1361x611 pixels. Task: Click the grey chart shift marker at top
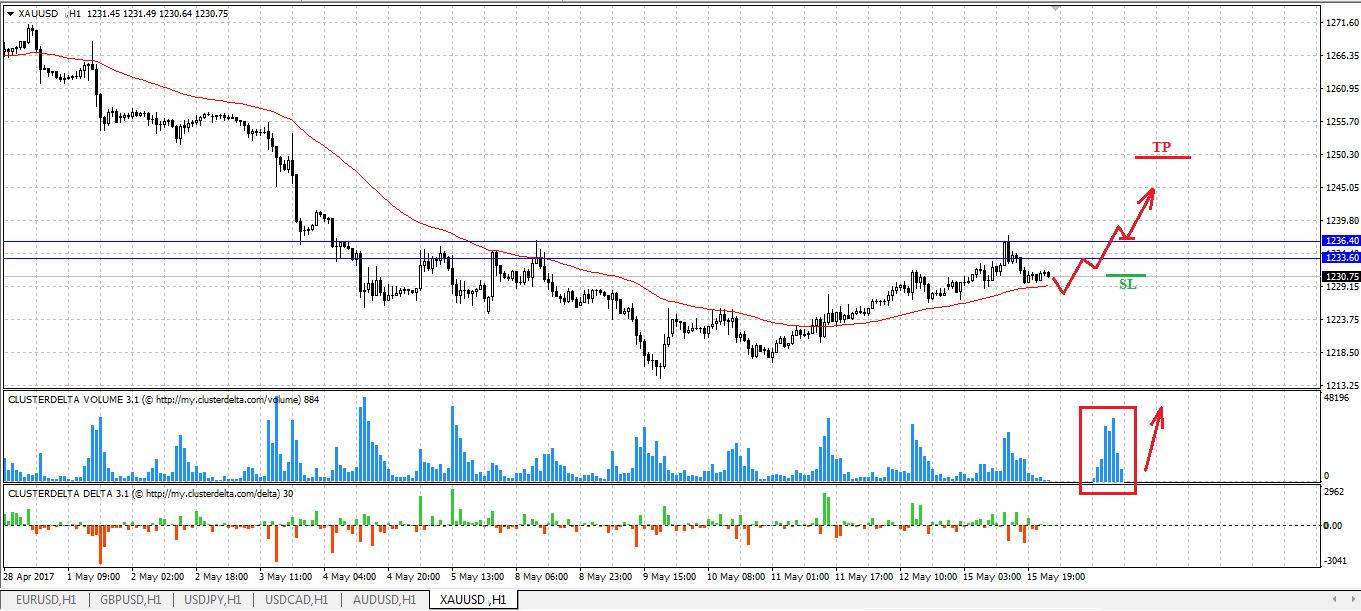[x=1053, y=9]
